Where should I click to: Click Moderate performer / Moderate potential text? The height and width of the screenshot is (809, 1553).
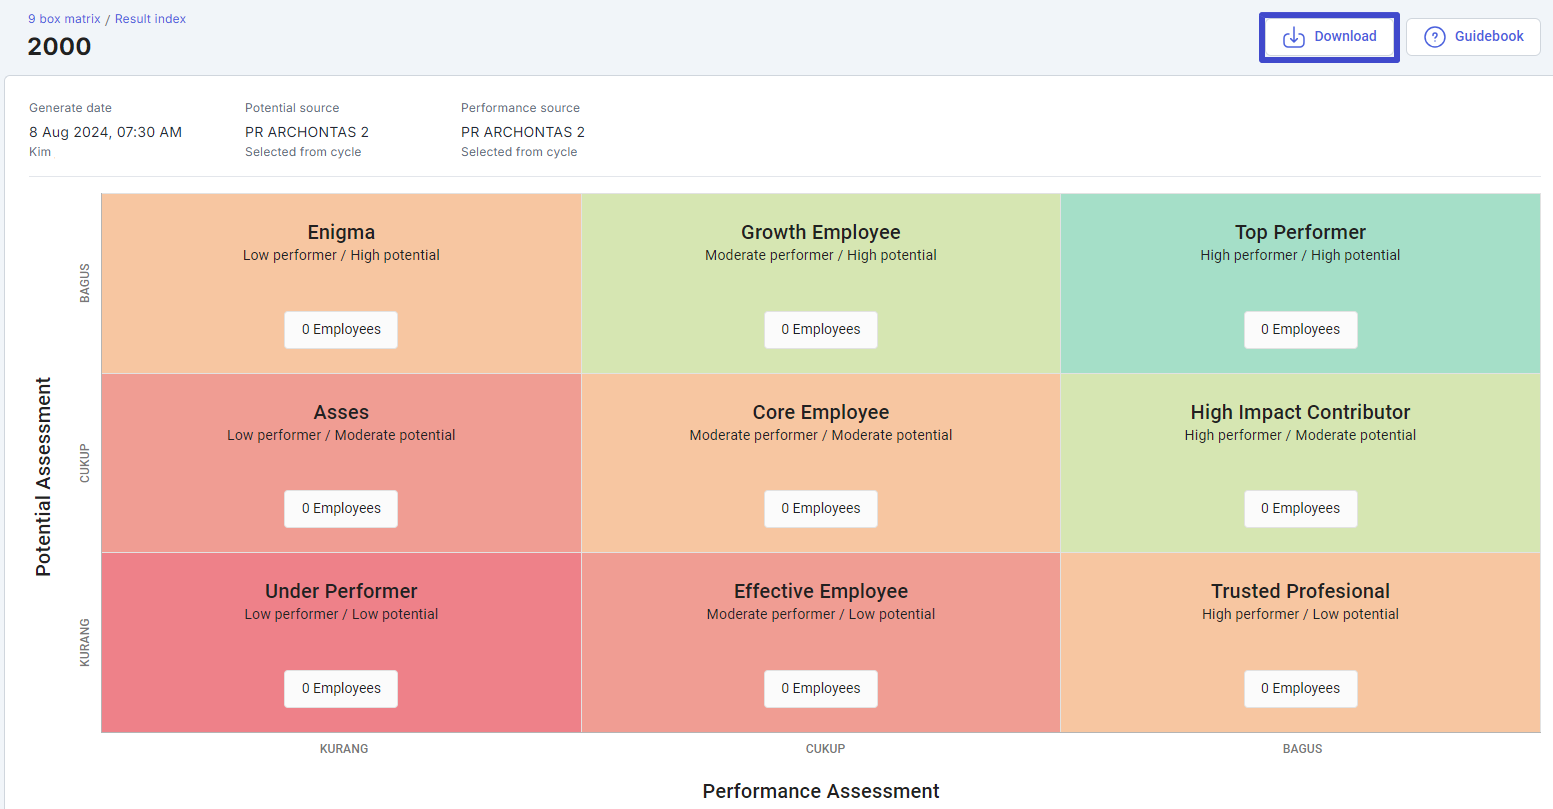pyautogui.click(x=821, y=435)
